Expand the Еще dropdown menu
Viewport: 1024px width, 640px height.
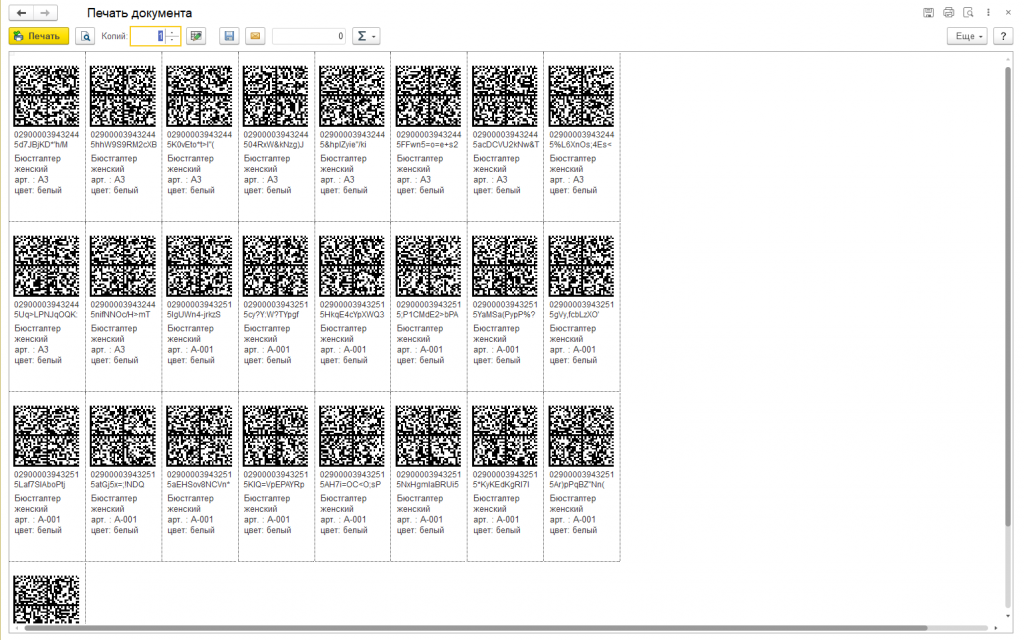point(966,36)
